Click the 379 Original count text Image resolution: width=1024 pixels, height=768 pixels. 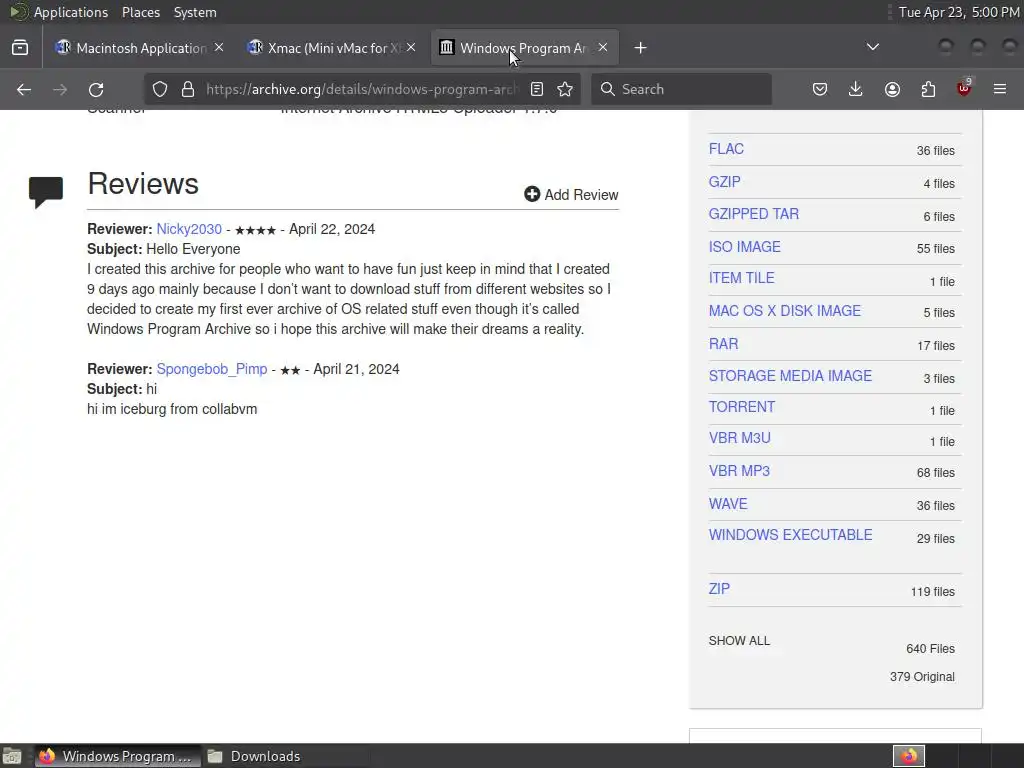pyautogui.click(x=922, y=677)
